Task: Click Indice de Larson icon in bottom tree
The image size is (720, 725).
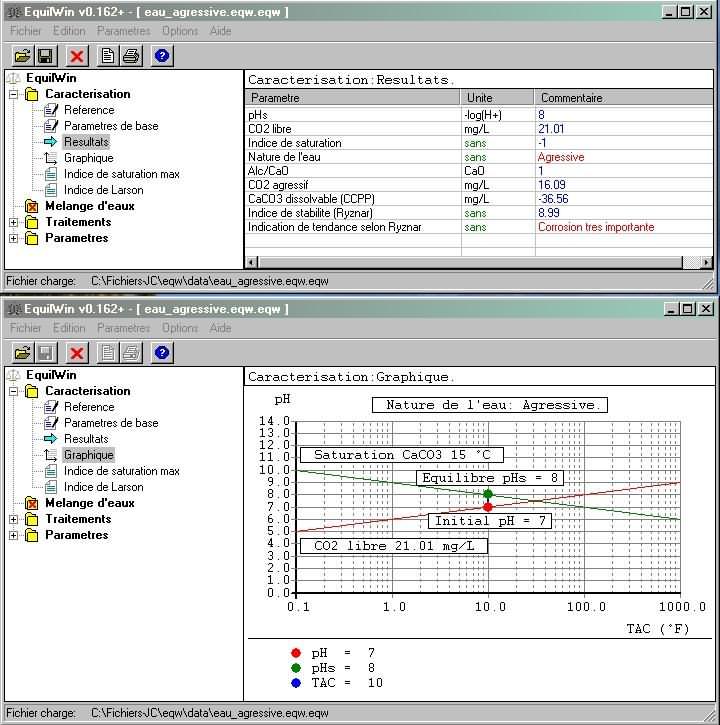Action: tap(51, 487)
